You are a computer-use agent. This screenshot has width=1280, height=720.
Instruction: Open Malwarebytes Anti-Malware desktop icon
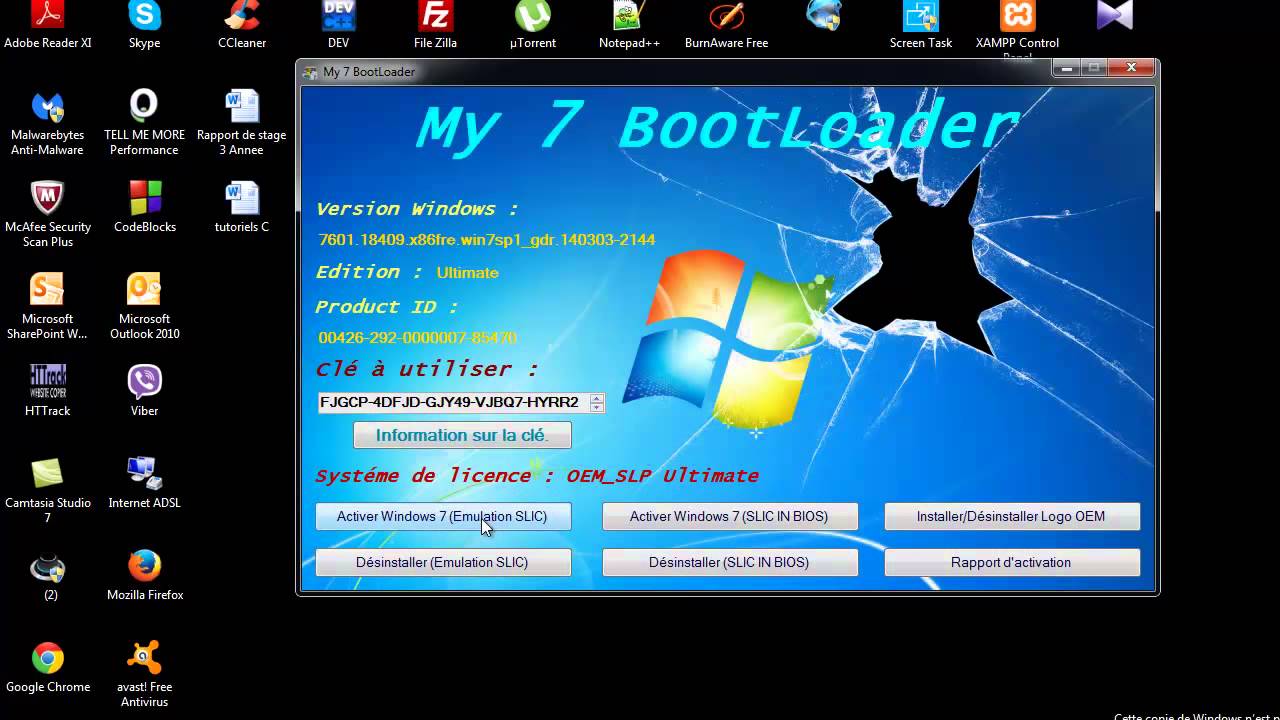(x=47, y=124)
